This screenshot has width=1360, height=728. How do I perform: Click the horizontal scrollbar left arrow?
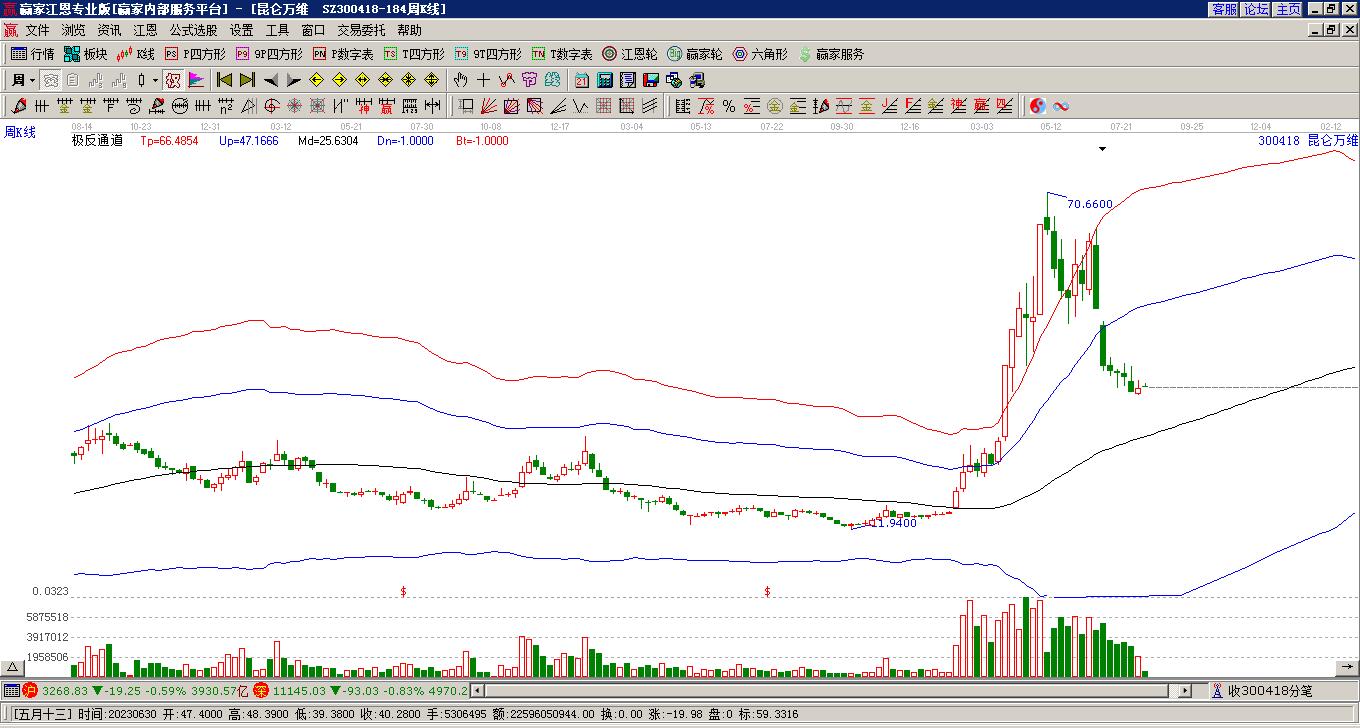pyautogui.click(x=477, y=690)
